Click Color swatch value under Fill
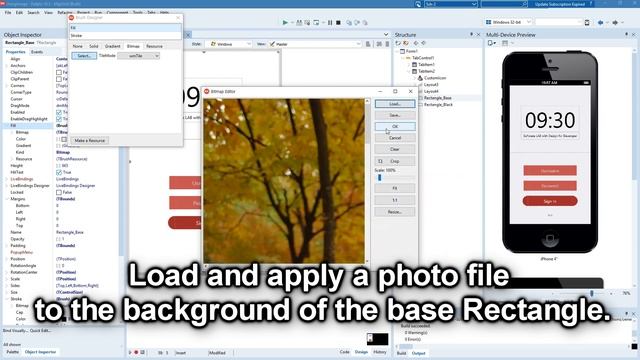Image resolution: width=640 pixels, height=360 pixels. click(64, 139)
